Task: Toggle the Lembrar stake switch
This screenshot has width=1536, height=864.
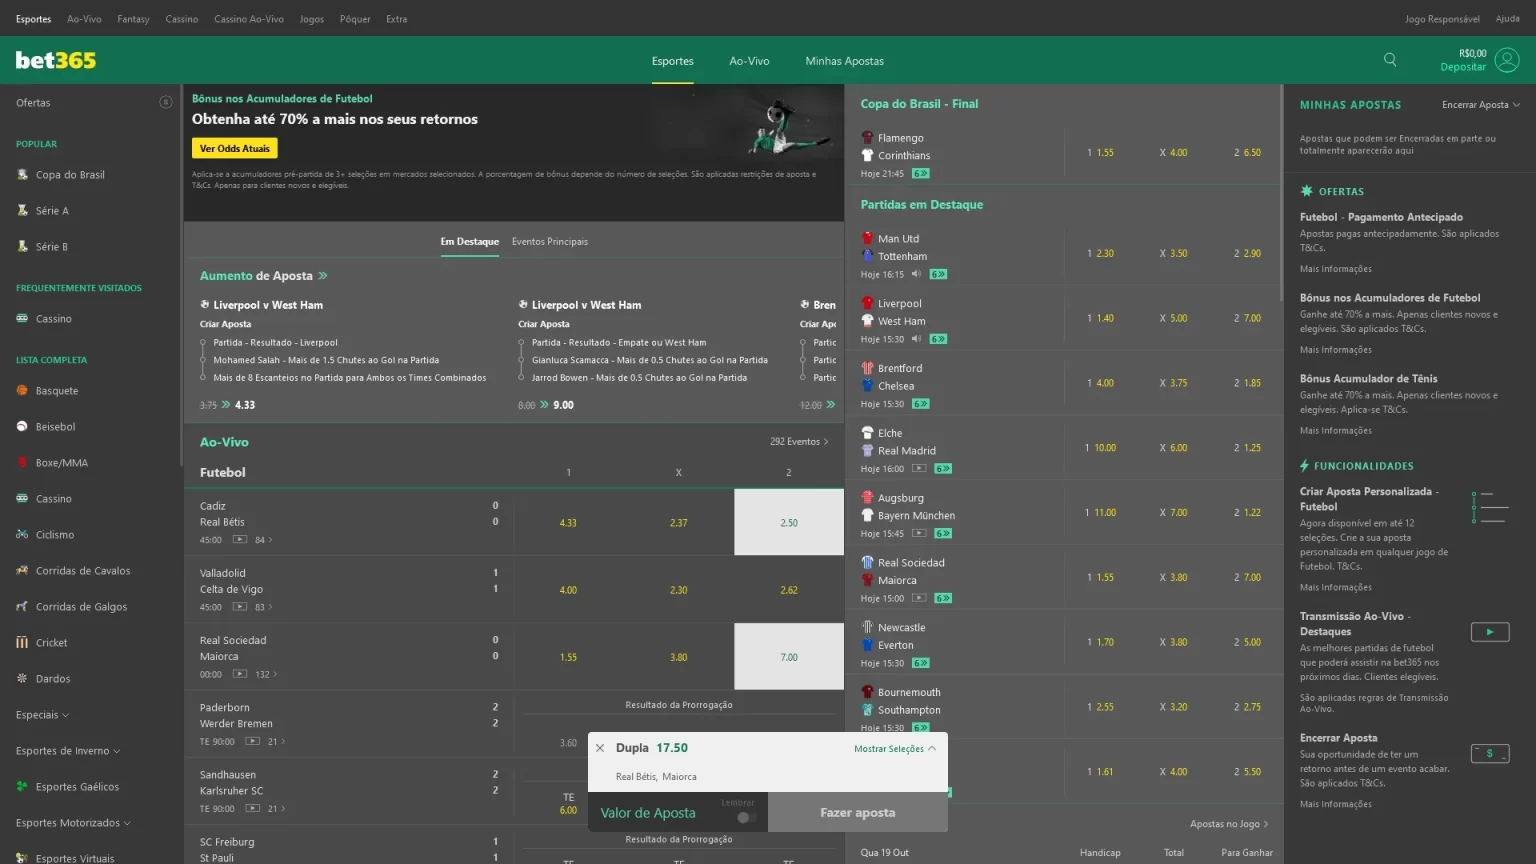Action: pos(745,817)
